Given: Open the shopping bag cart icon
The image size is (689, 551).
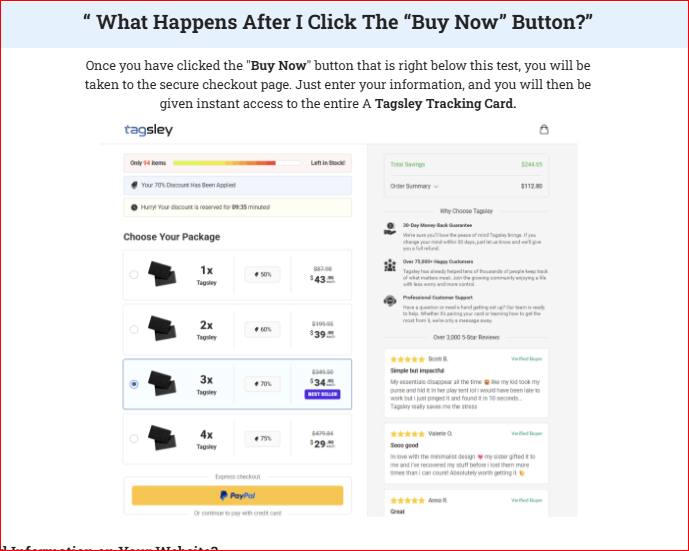Looking at the screenshot, I should click(x=544, y=129).
